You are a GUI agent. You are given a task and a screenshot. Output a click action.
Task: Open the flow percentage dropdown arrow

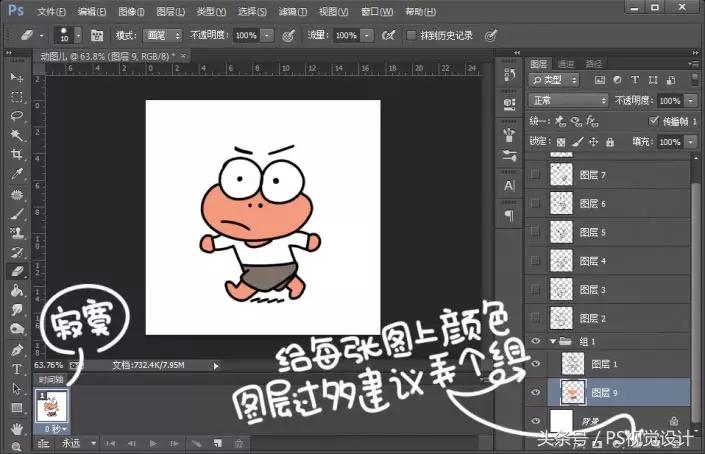click(367, 35)
